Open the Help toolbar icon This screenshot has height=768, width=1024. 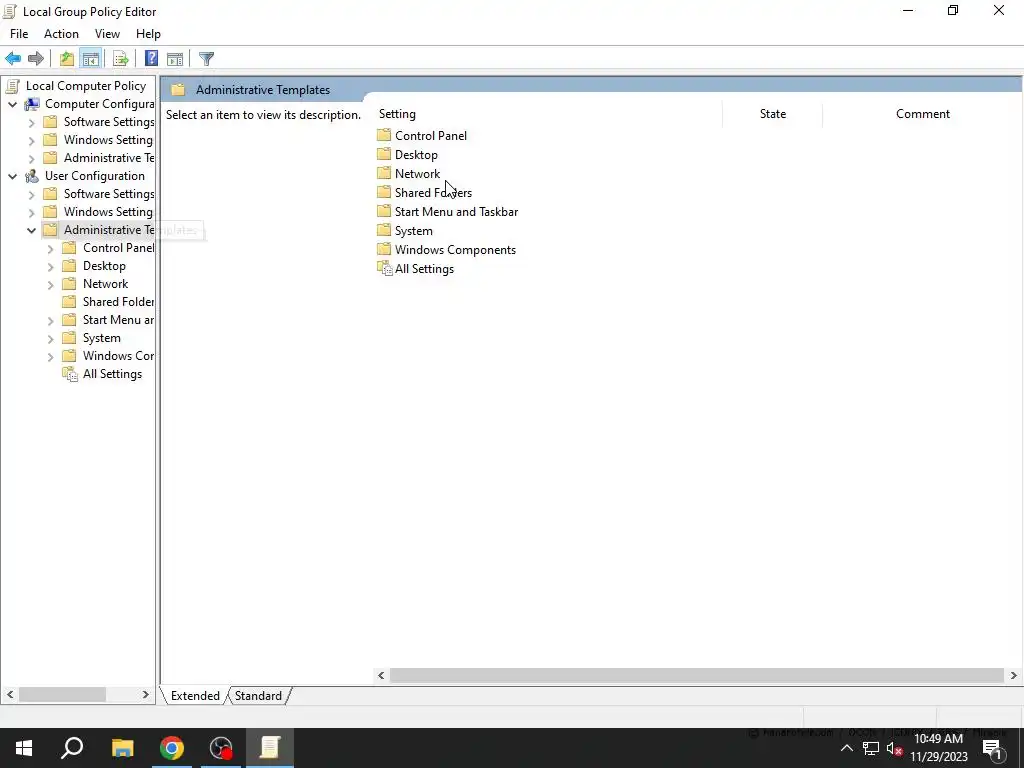(x=151, y=59)
